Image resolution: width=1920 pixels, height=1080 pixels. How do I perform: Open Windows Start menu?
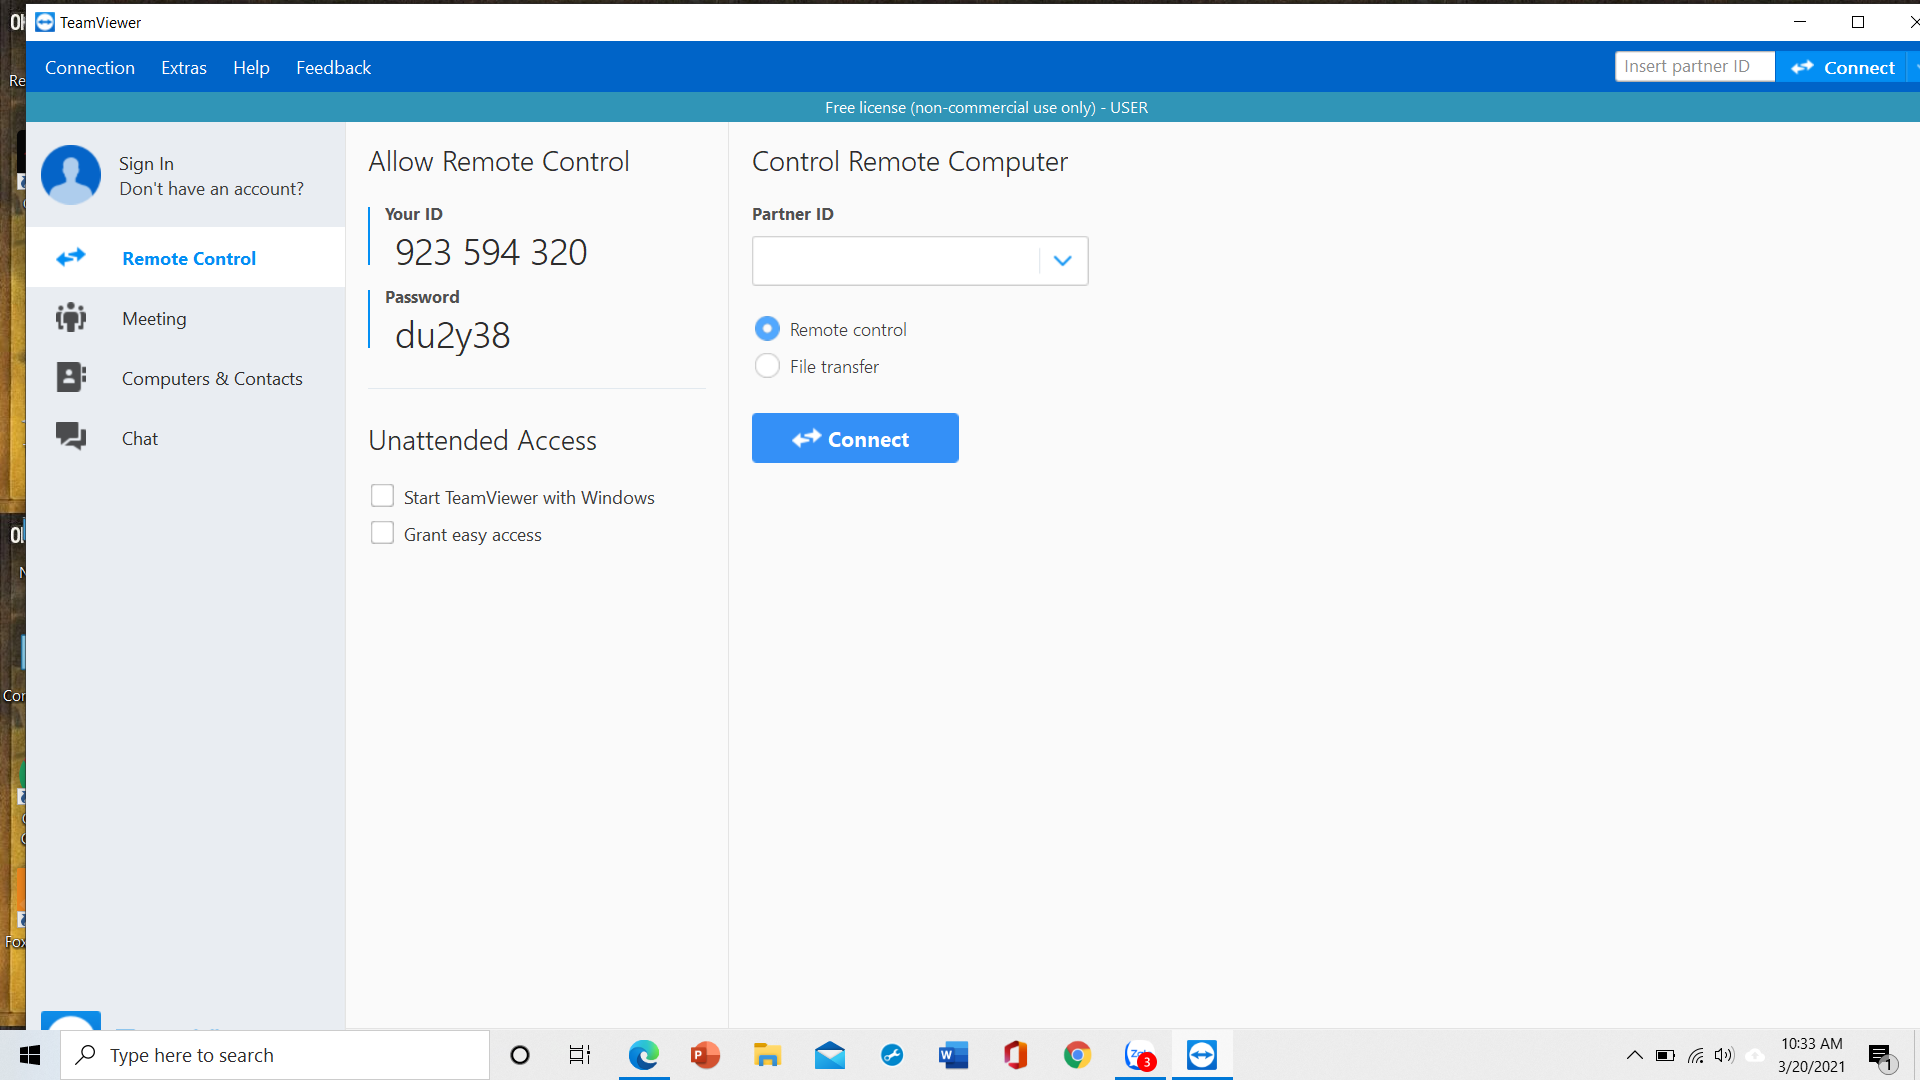(x=30, y=1055)
